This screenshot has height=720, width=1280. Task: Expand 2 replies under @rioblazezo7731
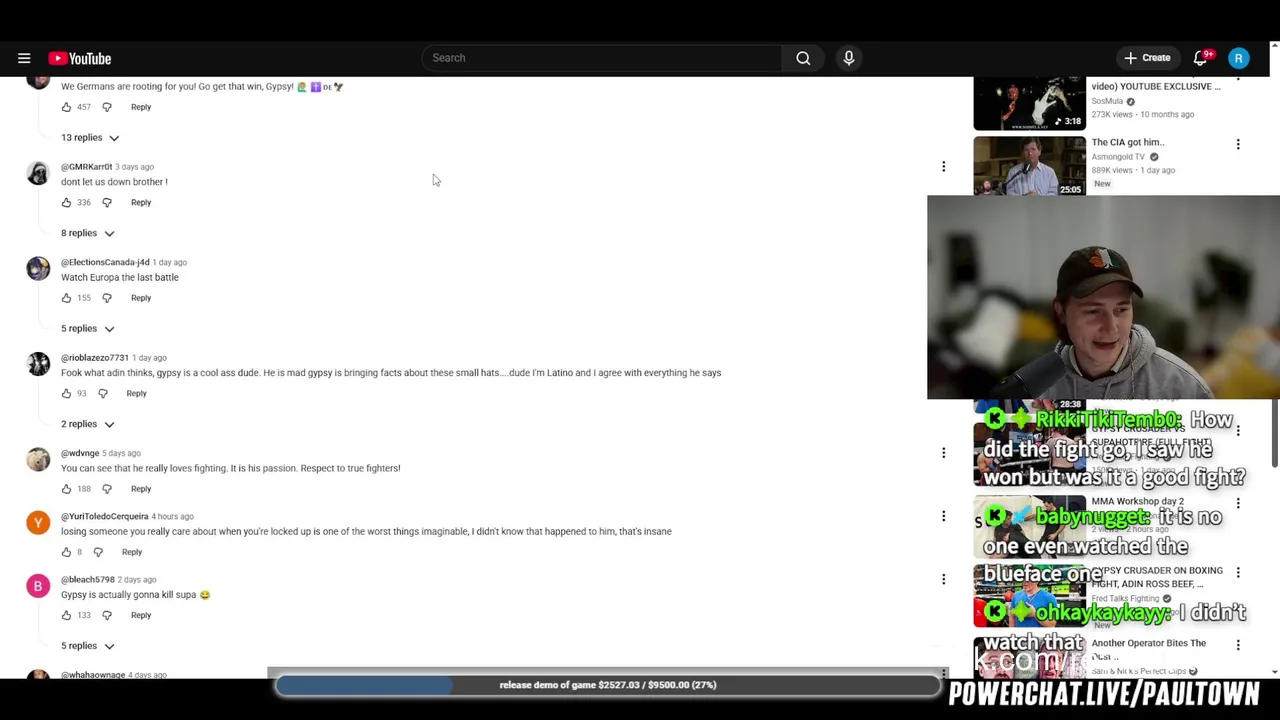(87, 424)
